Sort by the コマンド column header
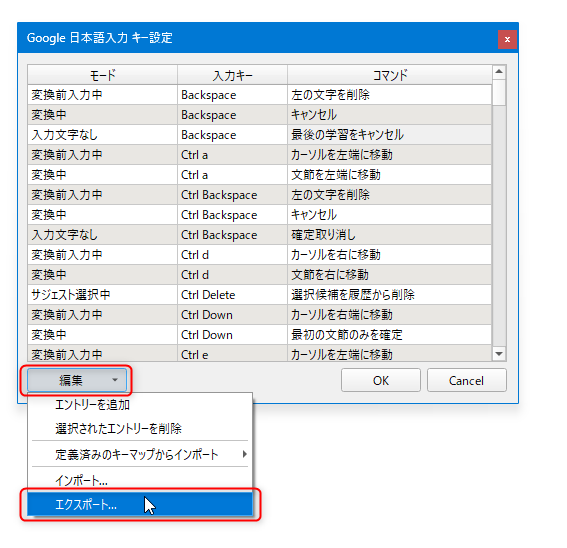Screen dimensions: 567x548 coord(390,75)
